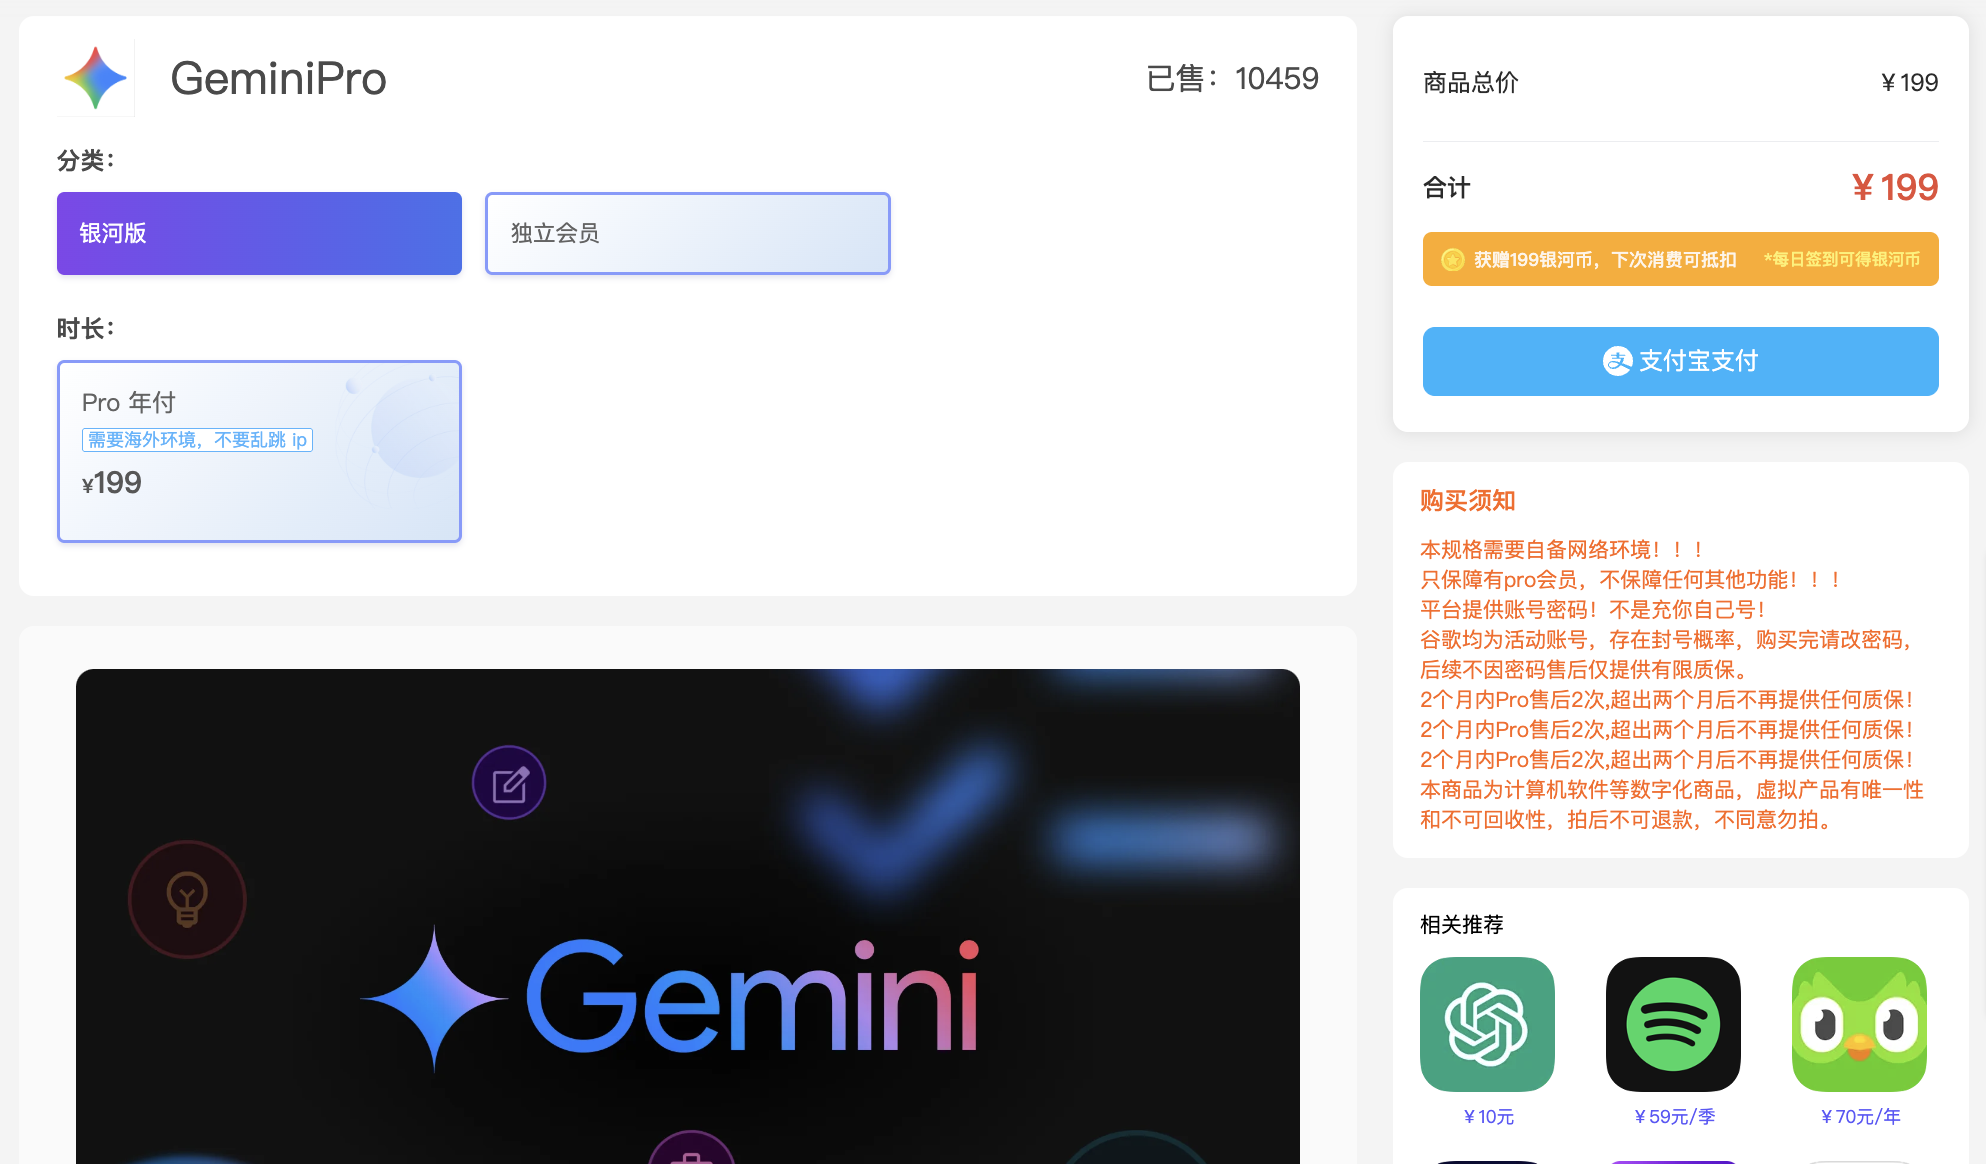Click the 只保障有pro会员 notice line
Image resolution: width=1986 pixels, height=1164 pixels.
(x=1630, y=579)
